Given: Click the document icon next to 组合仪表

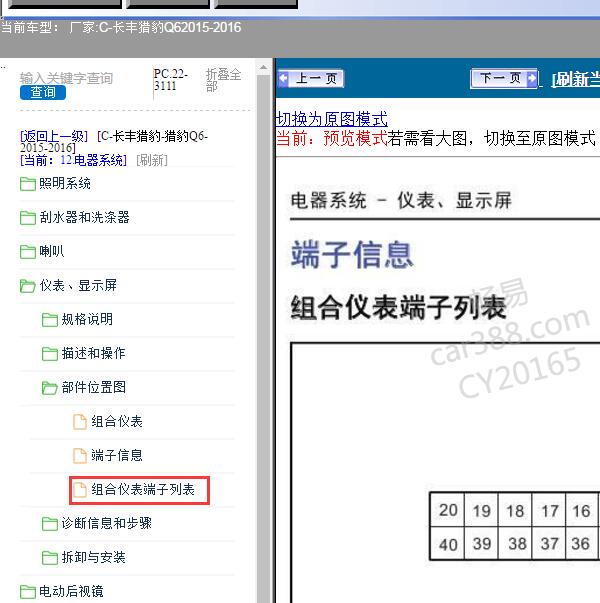Looking at the screenshot, I should click(x=80, y=422).
